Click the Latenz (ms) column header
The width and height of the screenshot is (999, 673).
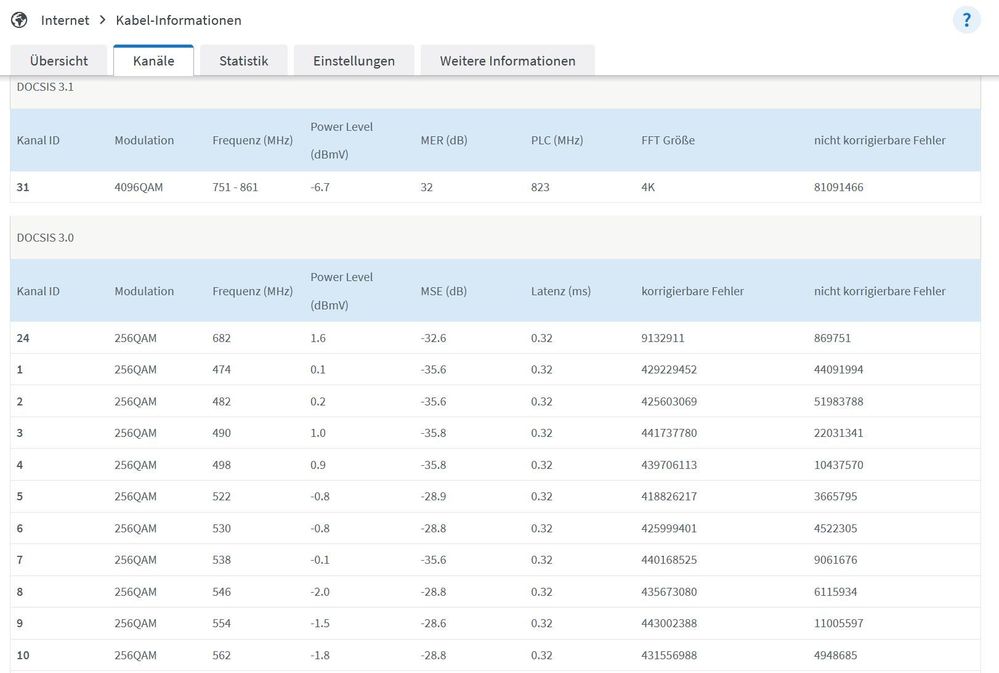click(560, 291)
